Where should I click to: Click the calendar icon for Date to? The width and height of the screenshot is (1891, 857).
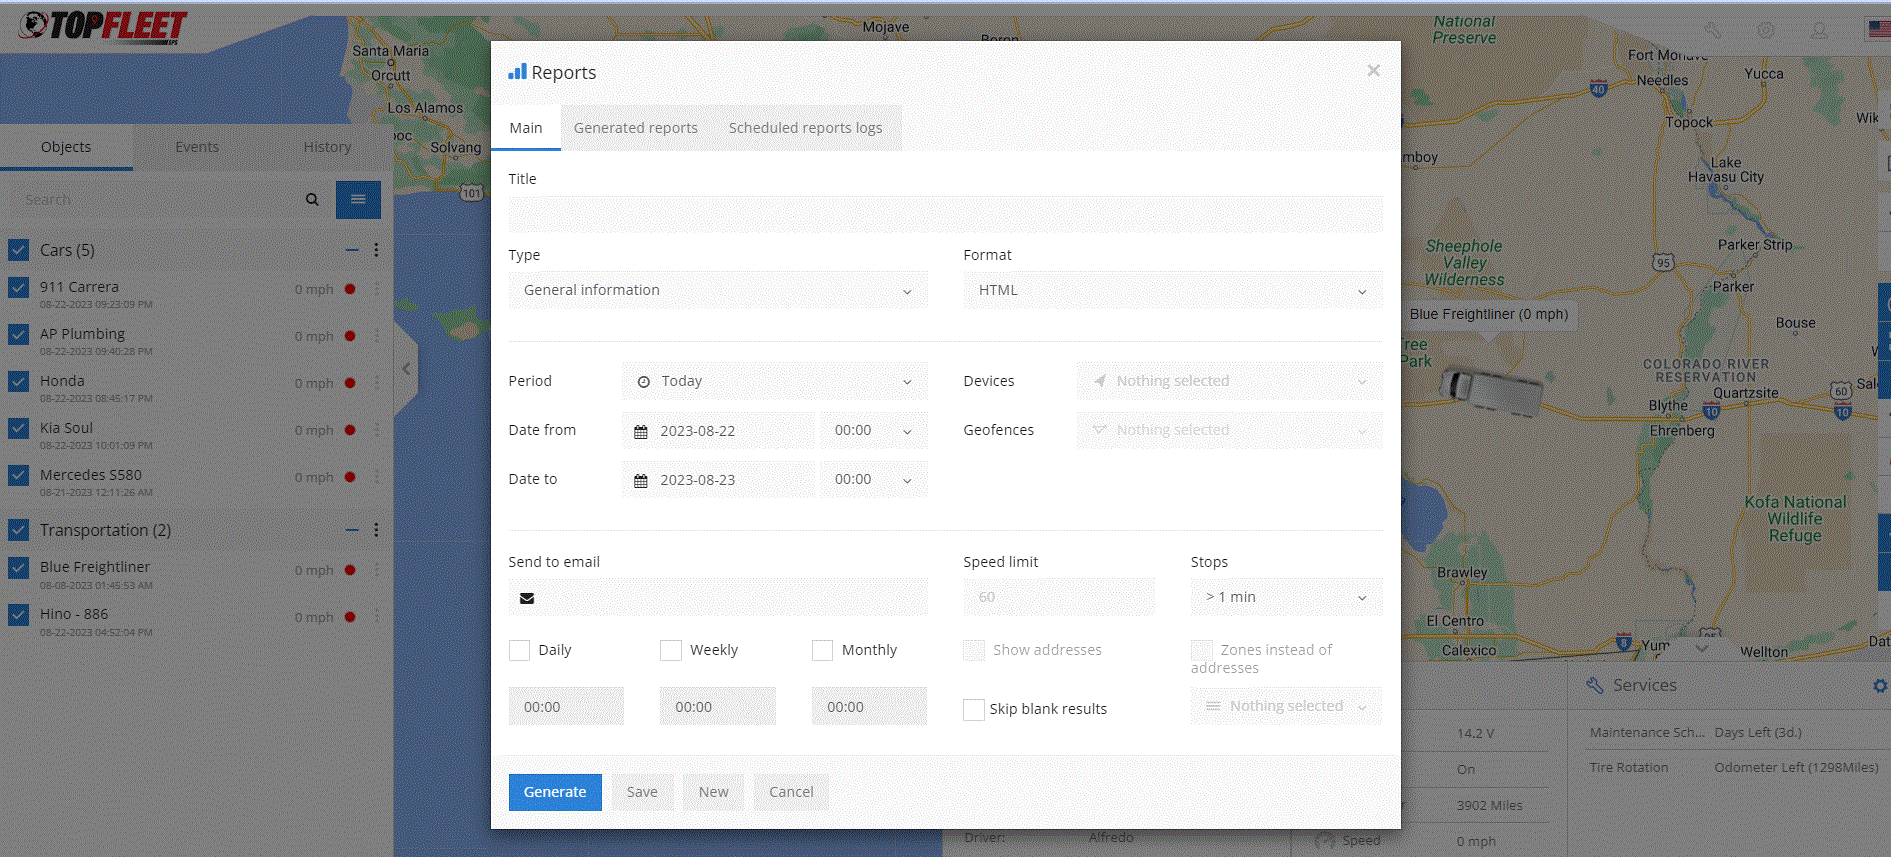(641, 481)
